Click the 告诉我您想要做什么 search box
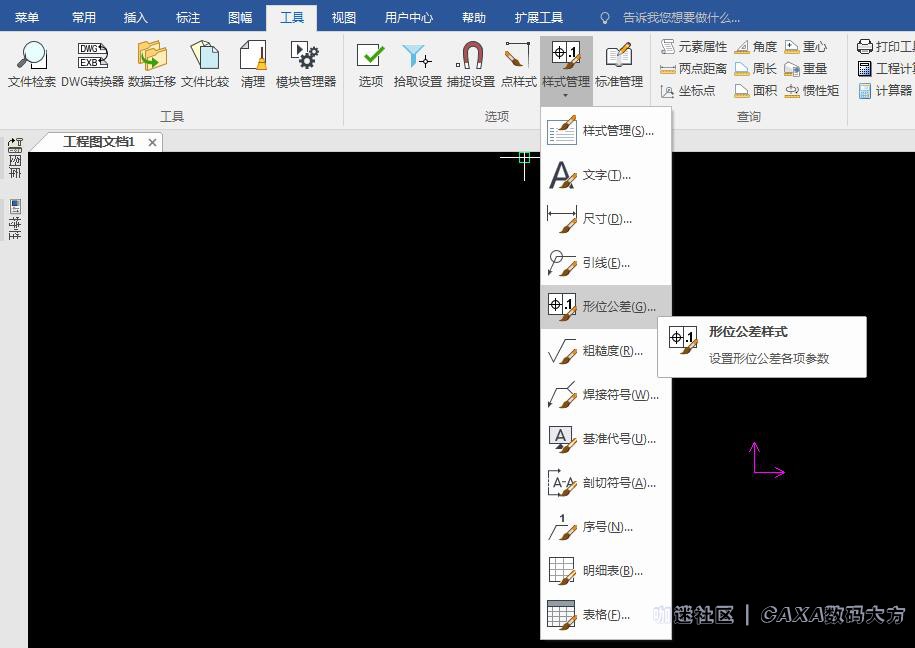This screenshot has width=915, height=648. [680, 18]
